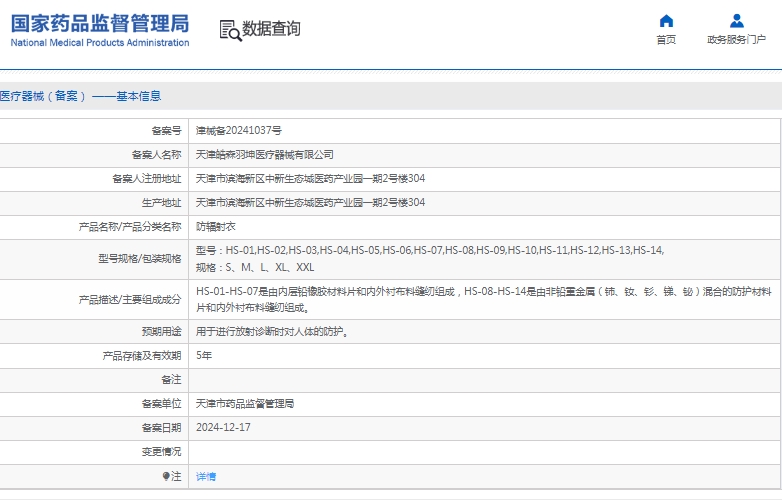Click the 备注 row label
Screen dimensions: 782x500
pos(172,379)
